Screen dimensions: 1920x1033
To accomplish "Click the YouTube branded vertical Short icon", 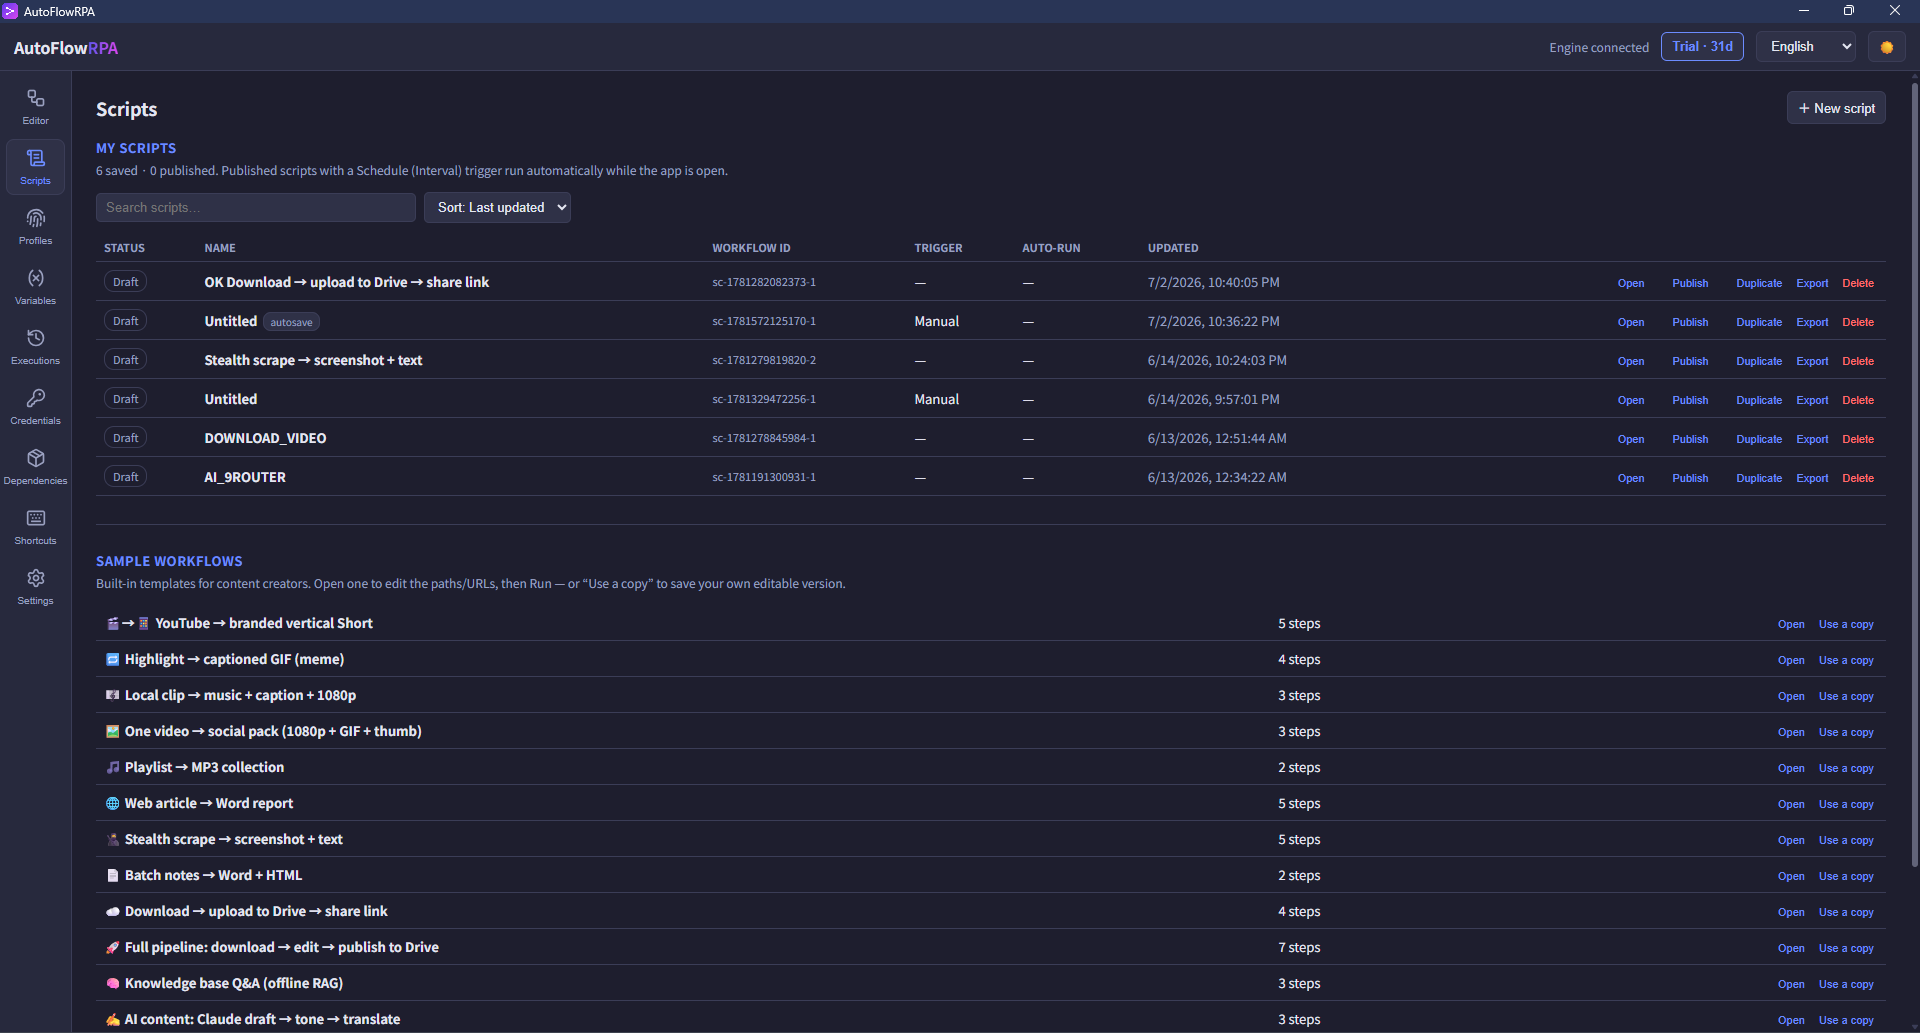I will (128, 623).
